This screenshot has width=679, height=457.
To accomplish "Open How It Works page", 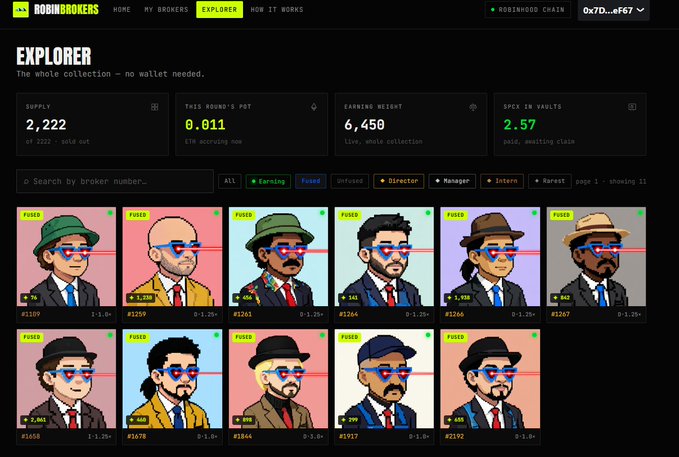I will coord(277,10).
